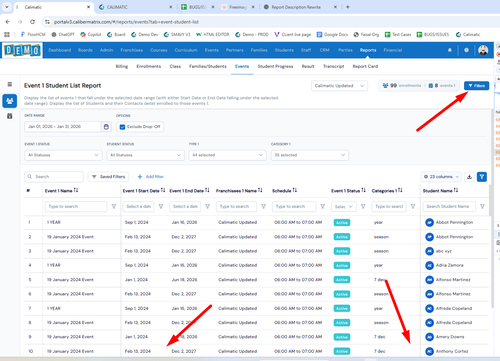This screenshot has width=500, height=361.
Task: Switch to Student Progress tab
Action: point(275,66)
